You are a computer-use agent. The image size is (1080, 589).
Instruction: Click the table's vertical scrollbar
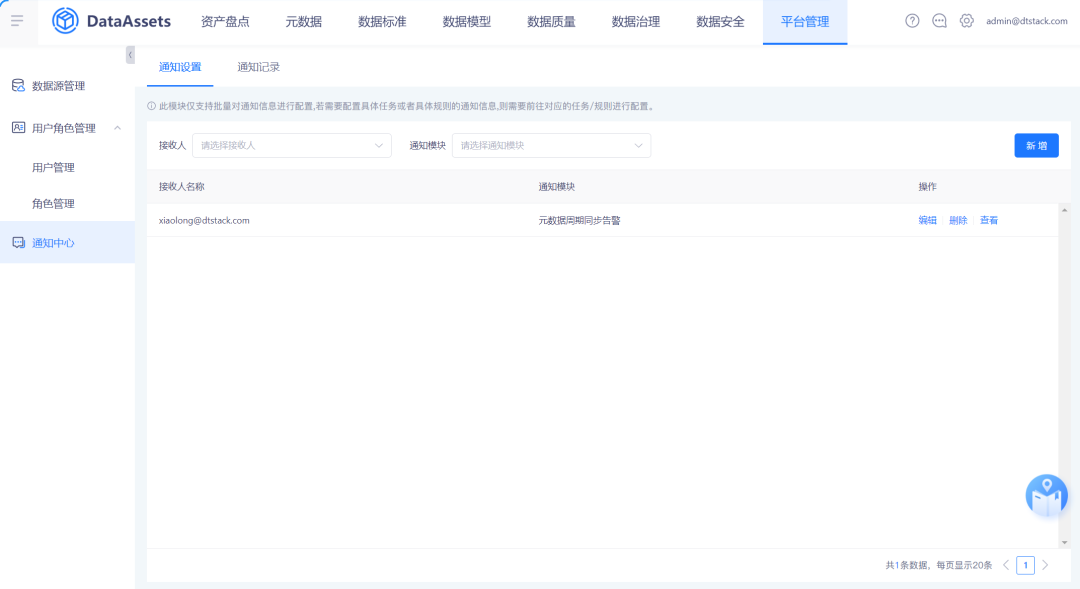(1064, 375)
